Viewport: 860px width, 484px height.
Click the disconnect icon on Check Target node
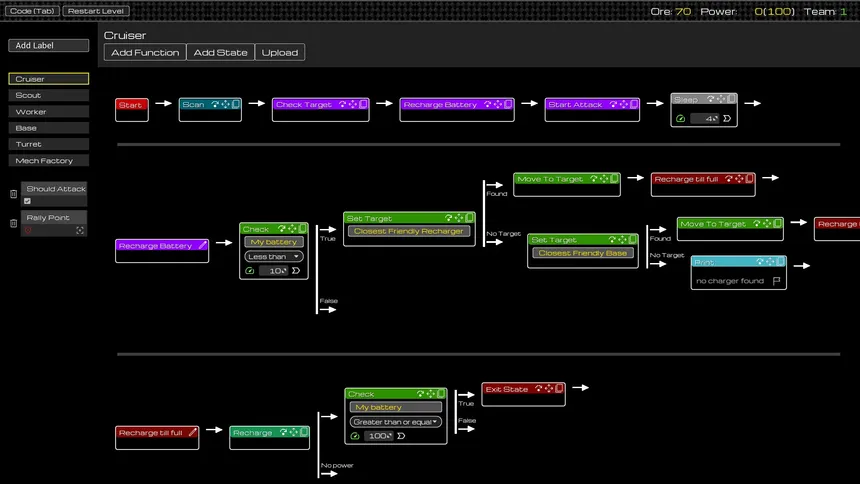[x=343, y=104]
